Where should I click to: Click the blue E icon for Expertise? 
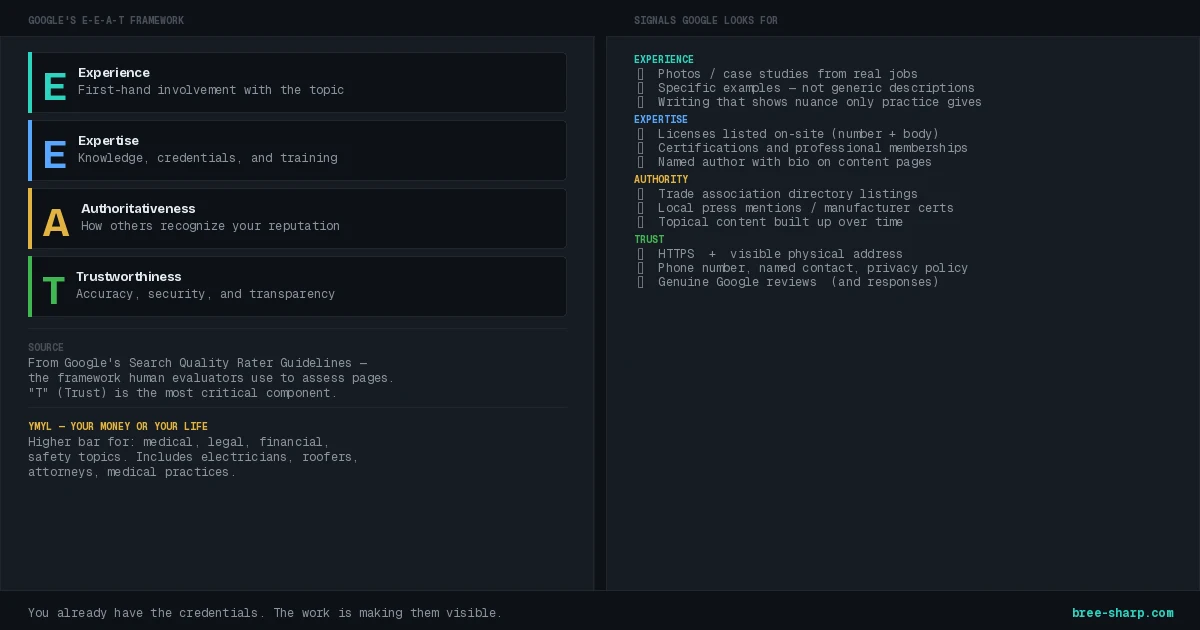[54, 155]
